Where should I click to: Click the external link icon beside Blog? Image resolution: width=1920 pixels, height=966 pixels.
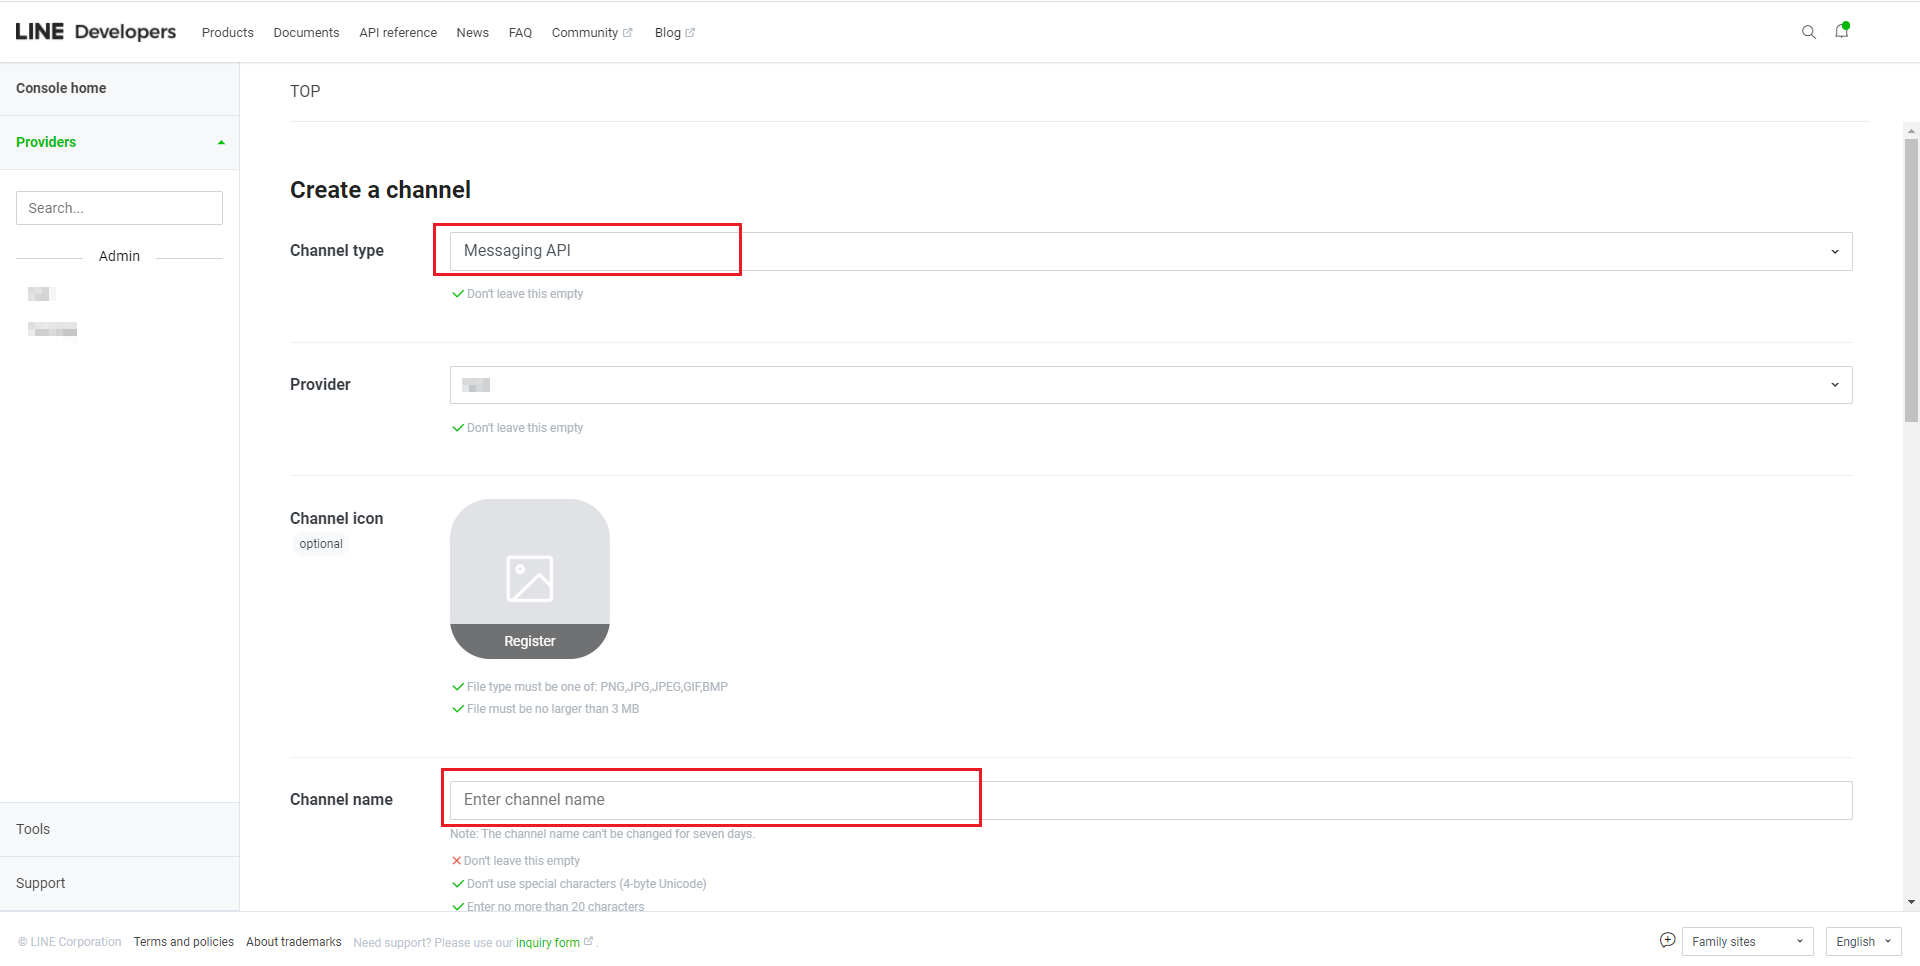click(x=692, y=31)
